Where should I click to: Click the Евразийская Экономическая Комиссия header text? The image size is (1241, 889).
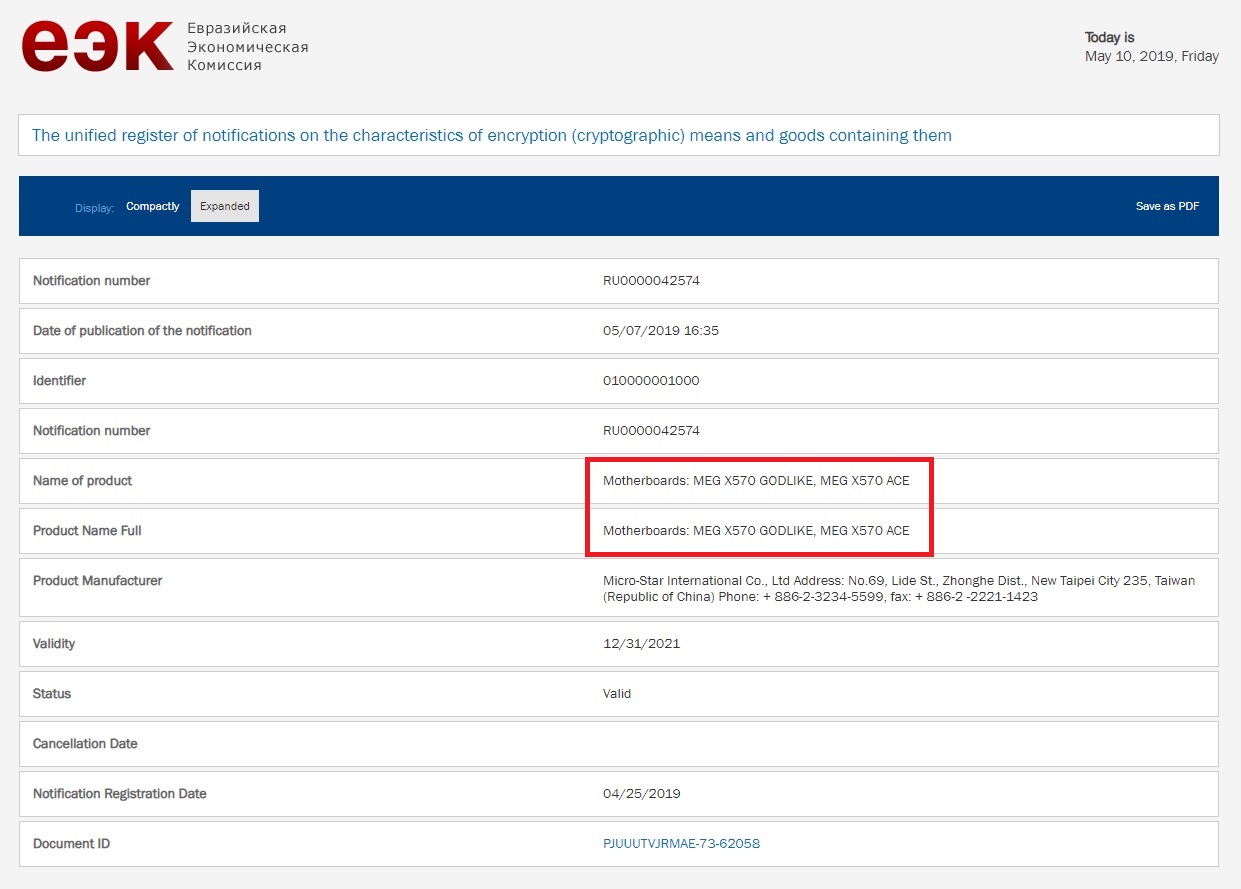[x=247, y=47]
